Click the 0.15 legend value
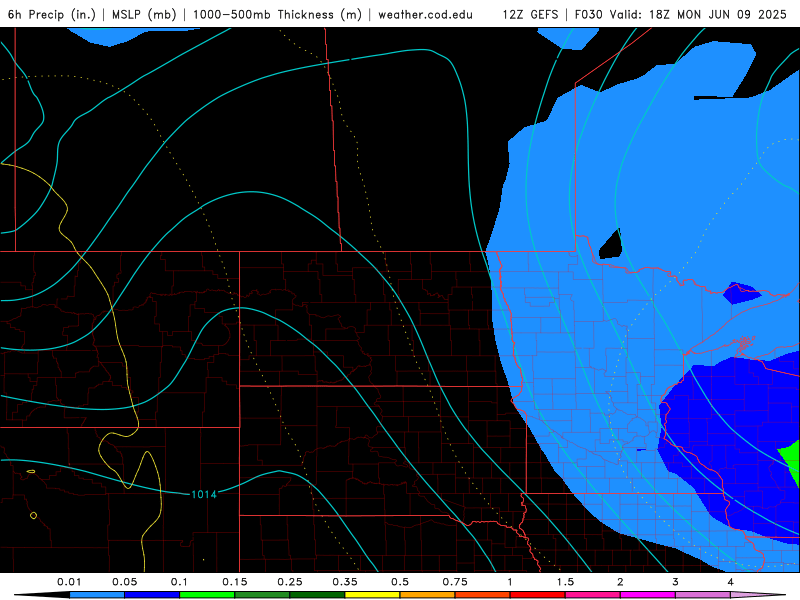Screen dimensions: 800x600 (235, 582)
